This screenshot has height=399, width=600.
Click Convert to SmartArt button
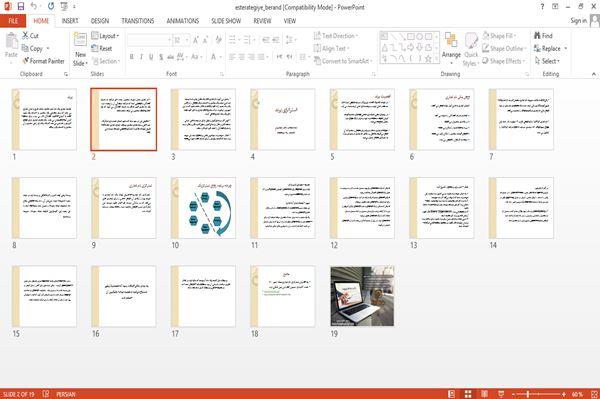(342, 61)
